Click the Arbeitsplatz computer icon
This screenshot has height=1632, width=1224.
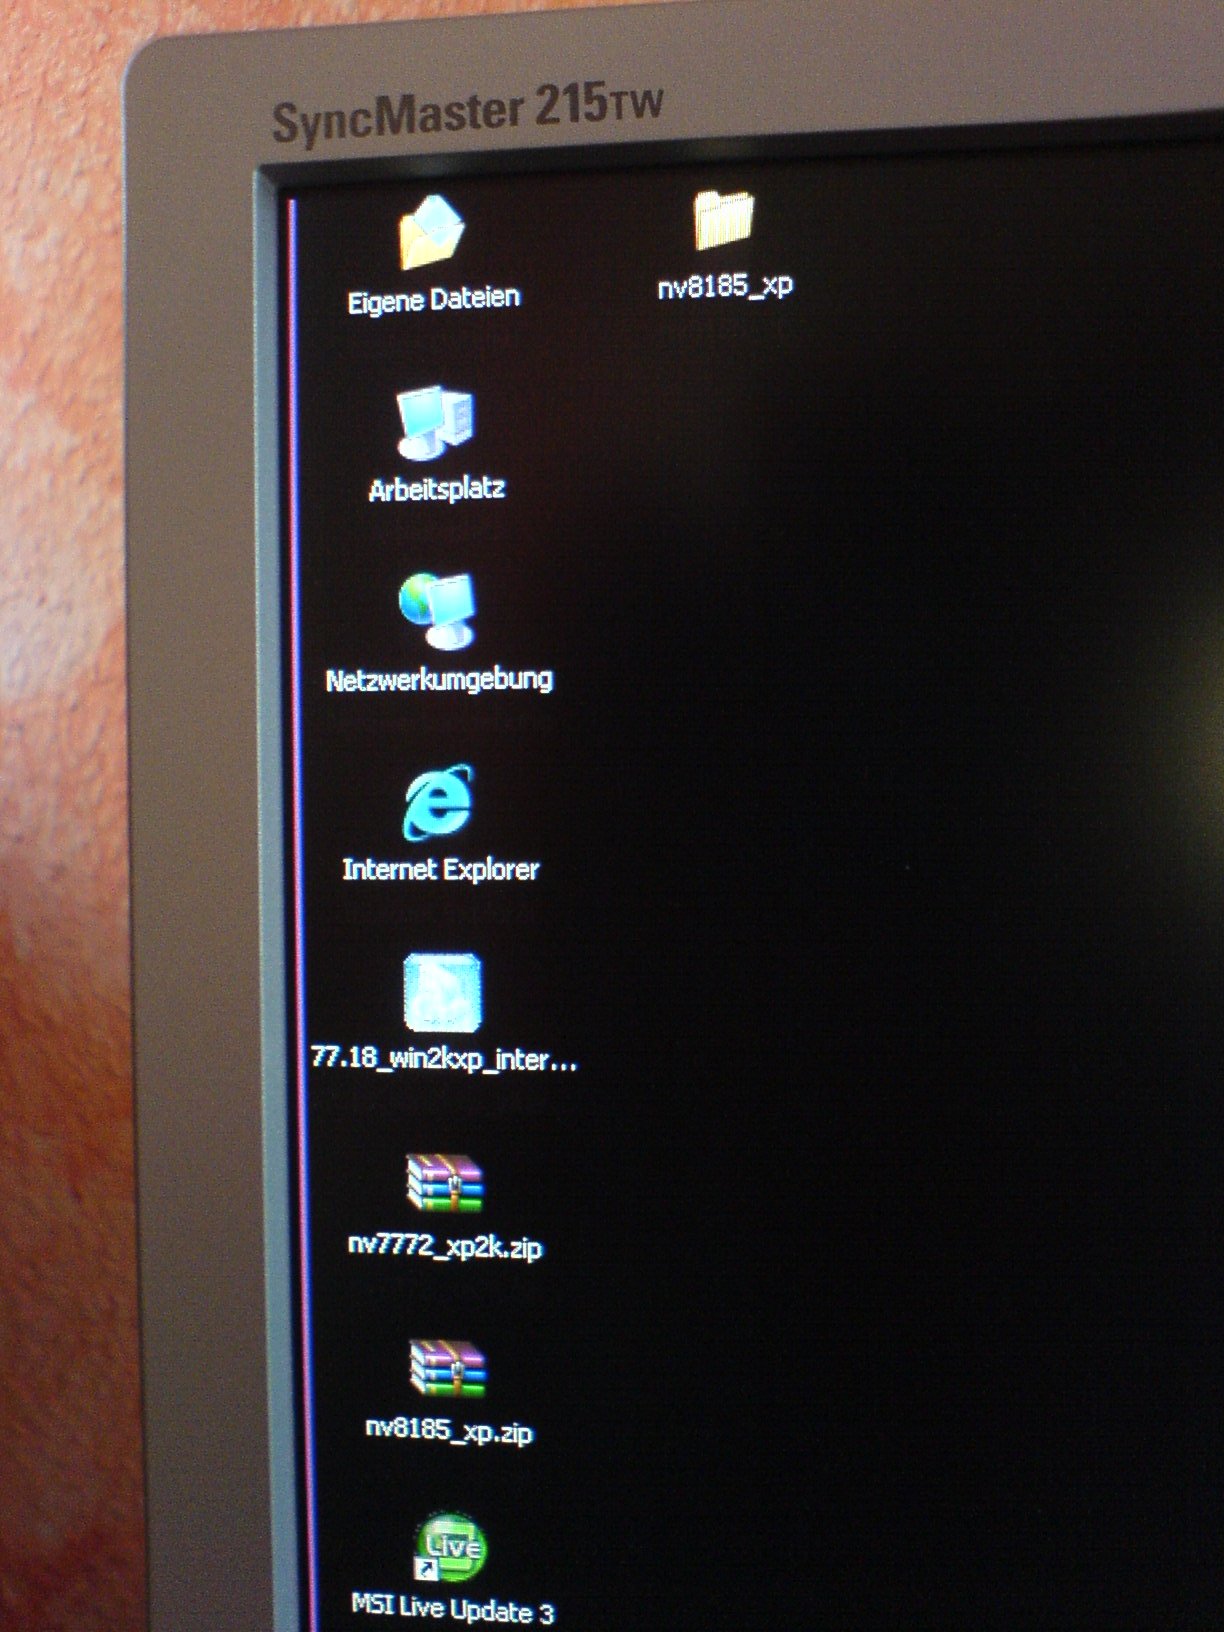pyautogui.click(x=436, y=422)
